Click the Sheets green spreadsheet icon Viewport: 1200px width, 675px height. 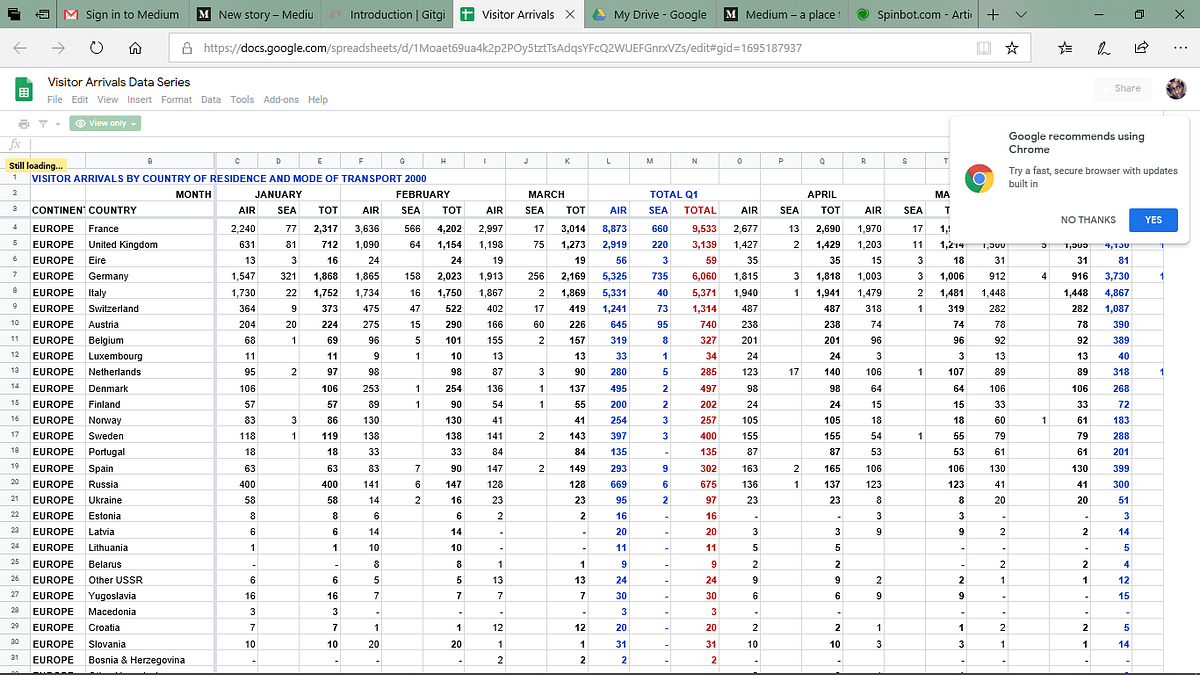23,89
